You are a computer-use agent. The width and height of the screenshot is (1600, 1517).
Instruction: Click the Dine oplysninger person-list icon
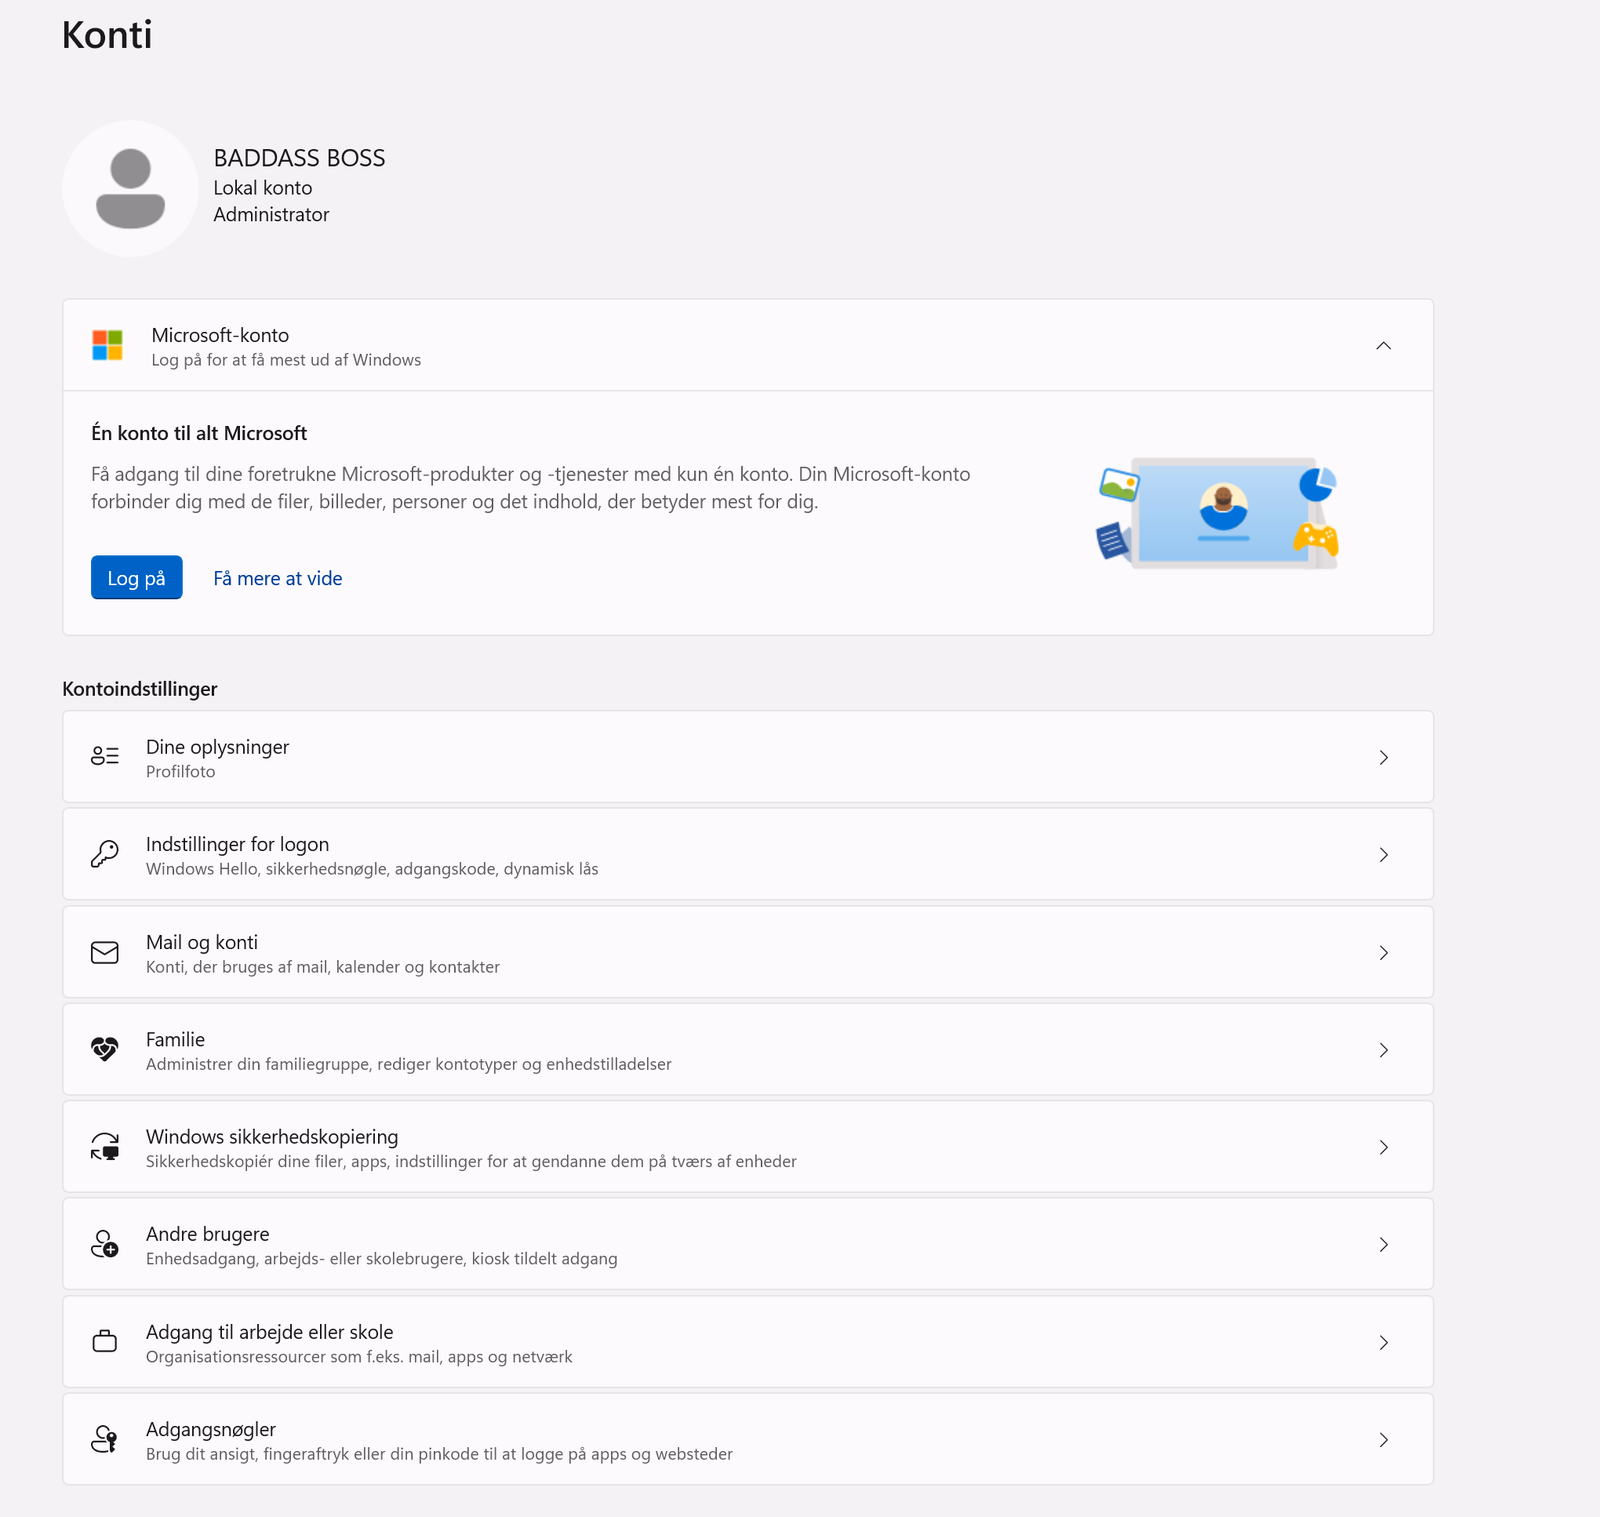click(x=105, y=757)
